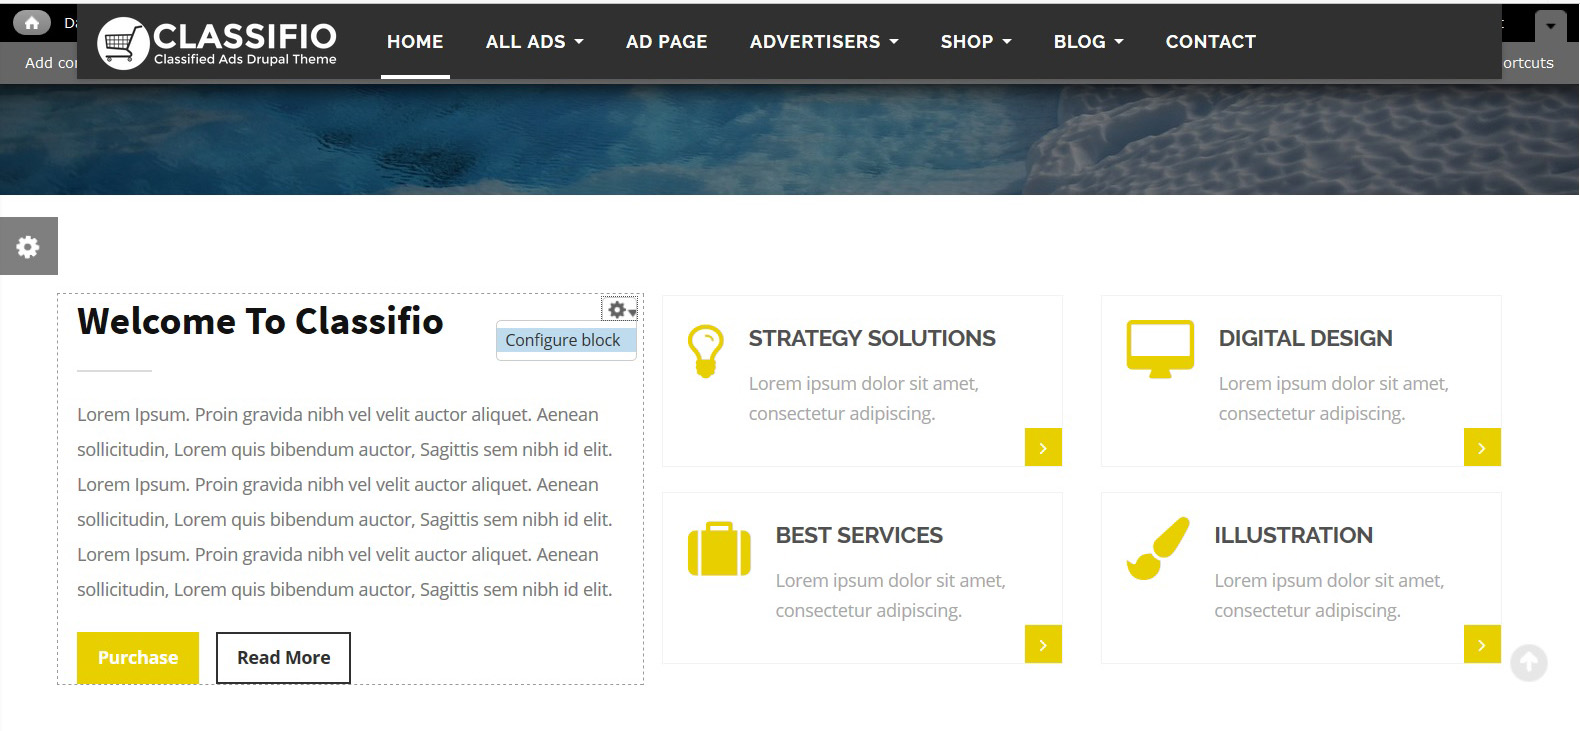Click the scroll-to-top arrow button
Screen dimensions: 1580x731
(1528, 662)
